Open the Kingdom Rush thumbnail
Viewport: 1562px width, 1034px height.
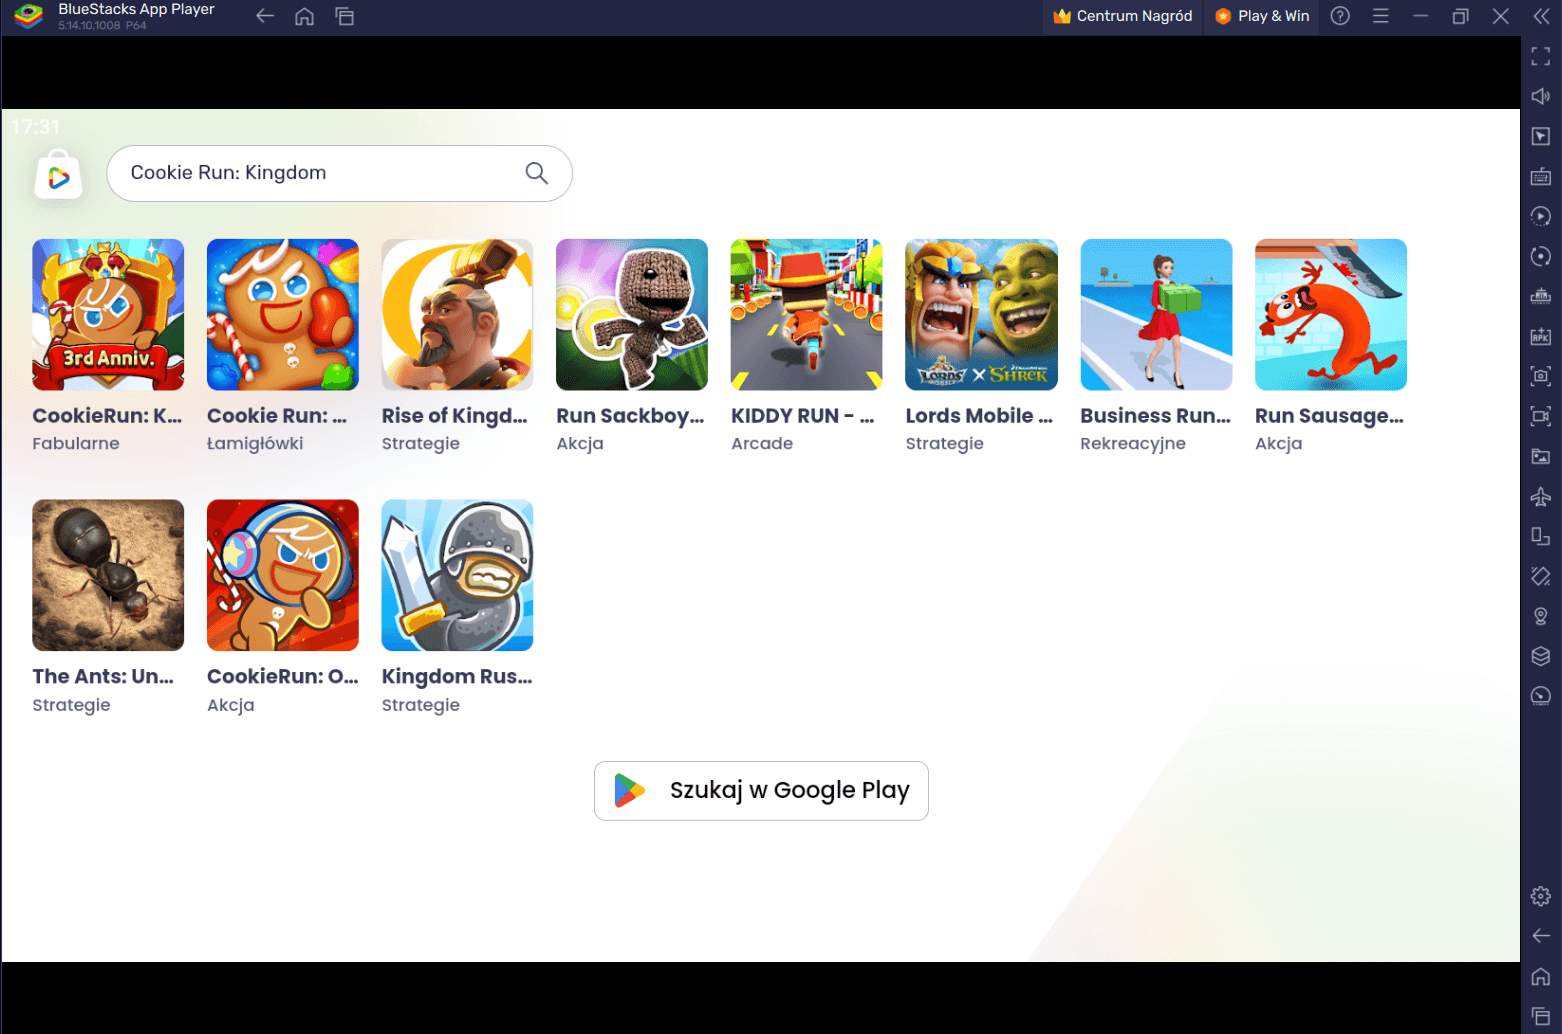click(x=457, y=575)
